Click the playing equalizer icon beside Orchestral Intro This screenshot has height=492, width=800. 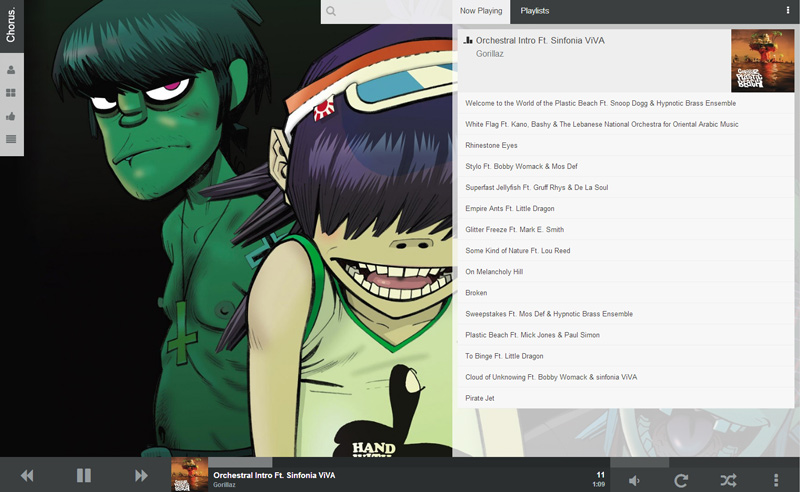(x=468, y=40)
